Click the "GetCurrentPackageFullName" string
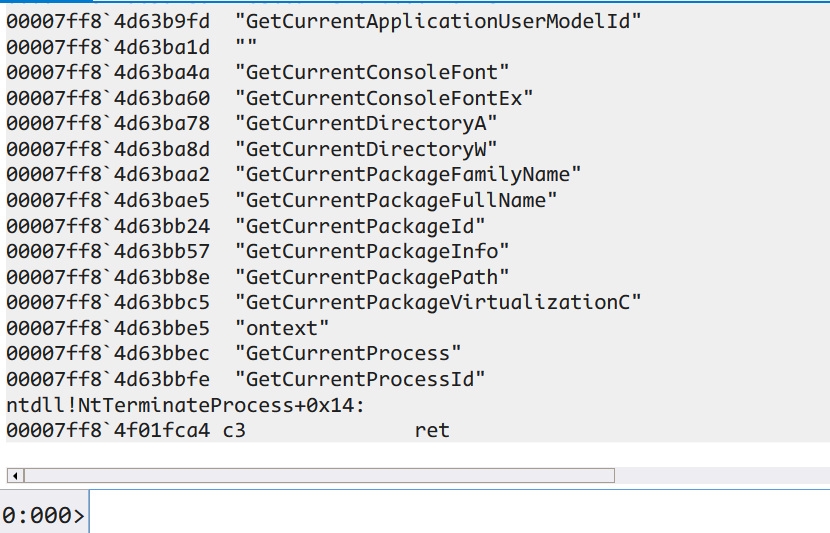This screenshot has width=830, height=533. click(396, 200)
